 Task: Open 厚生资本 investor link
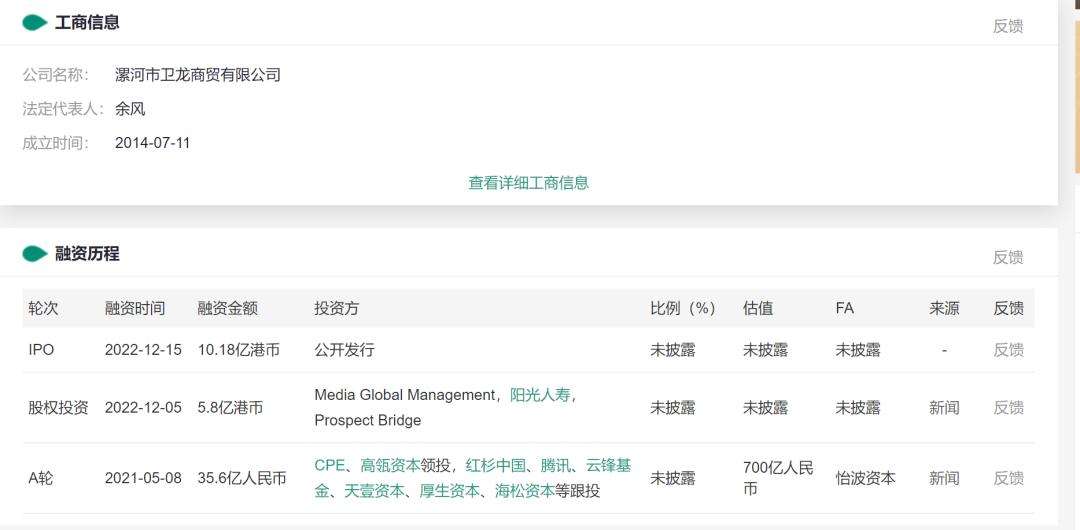click(450, 491)
